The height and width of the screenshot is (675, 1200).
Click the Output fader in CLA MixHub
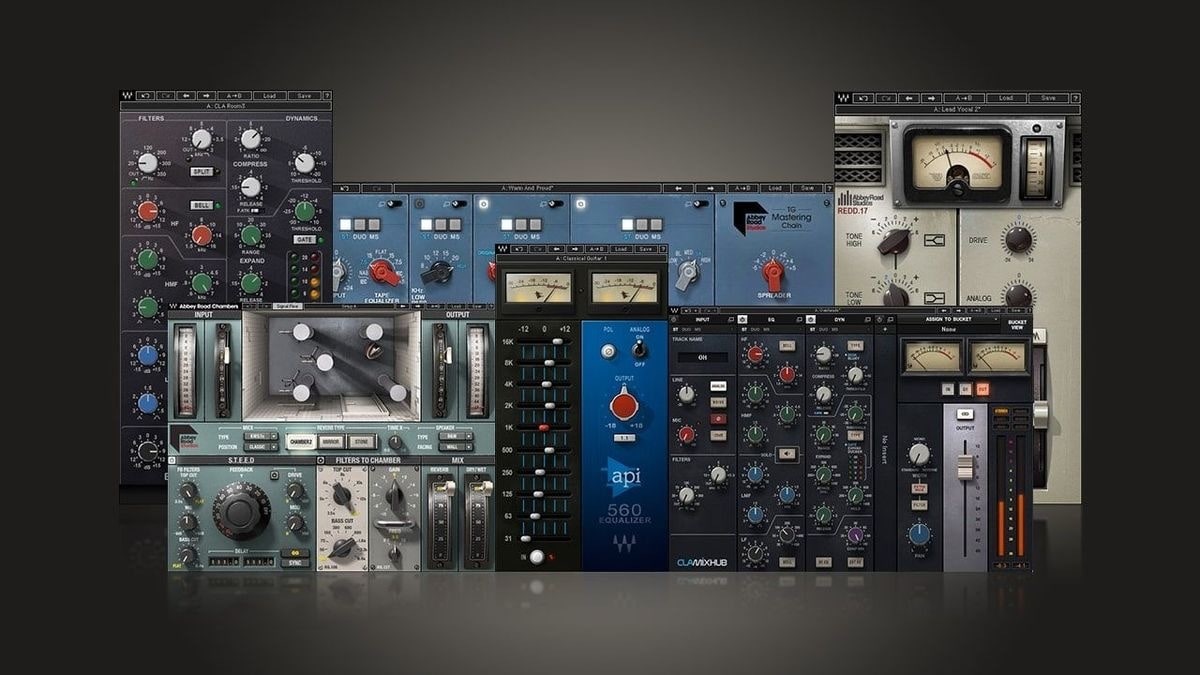tap(965, 466)
